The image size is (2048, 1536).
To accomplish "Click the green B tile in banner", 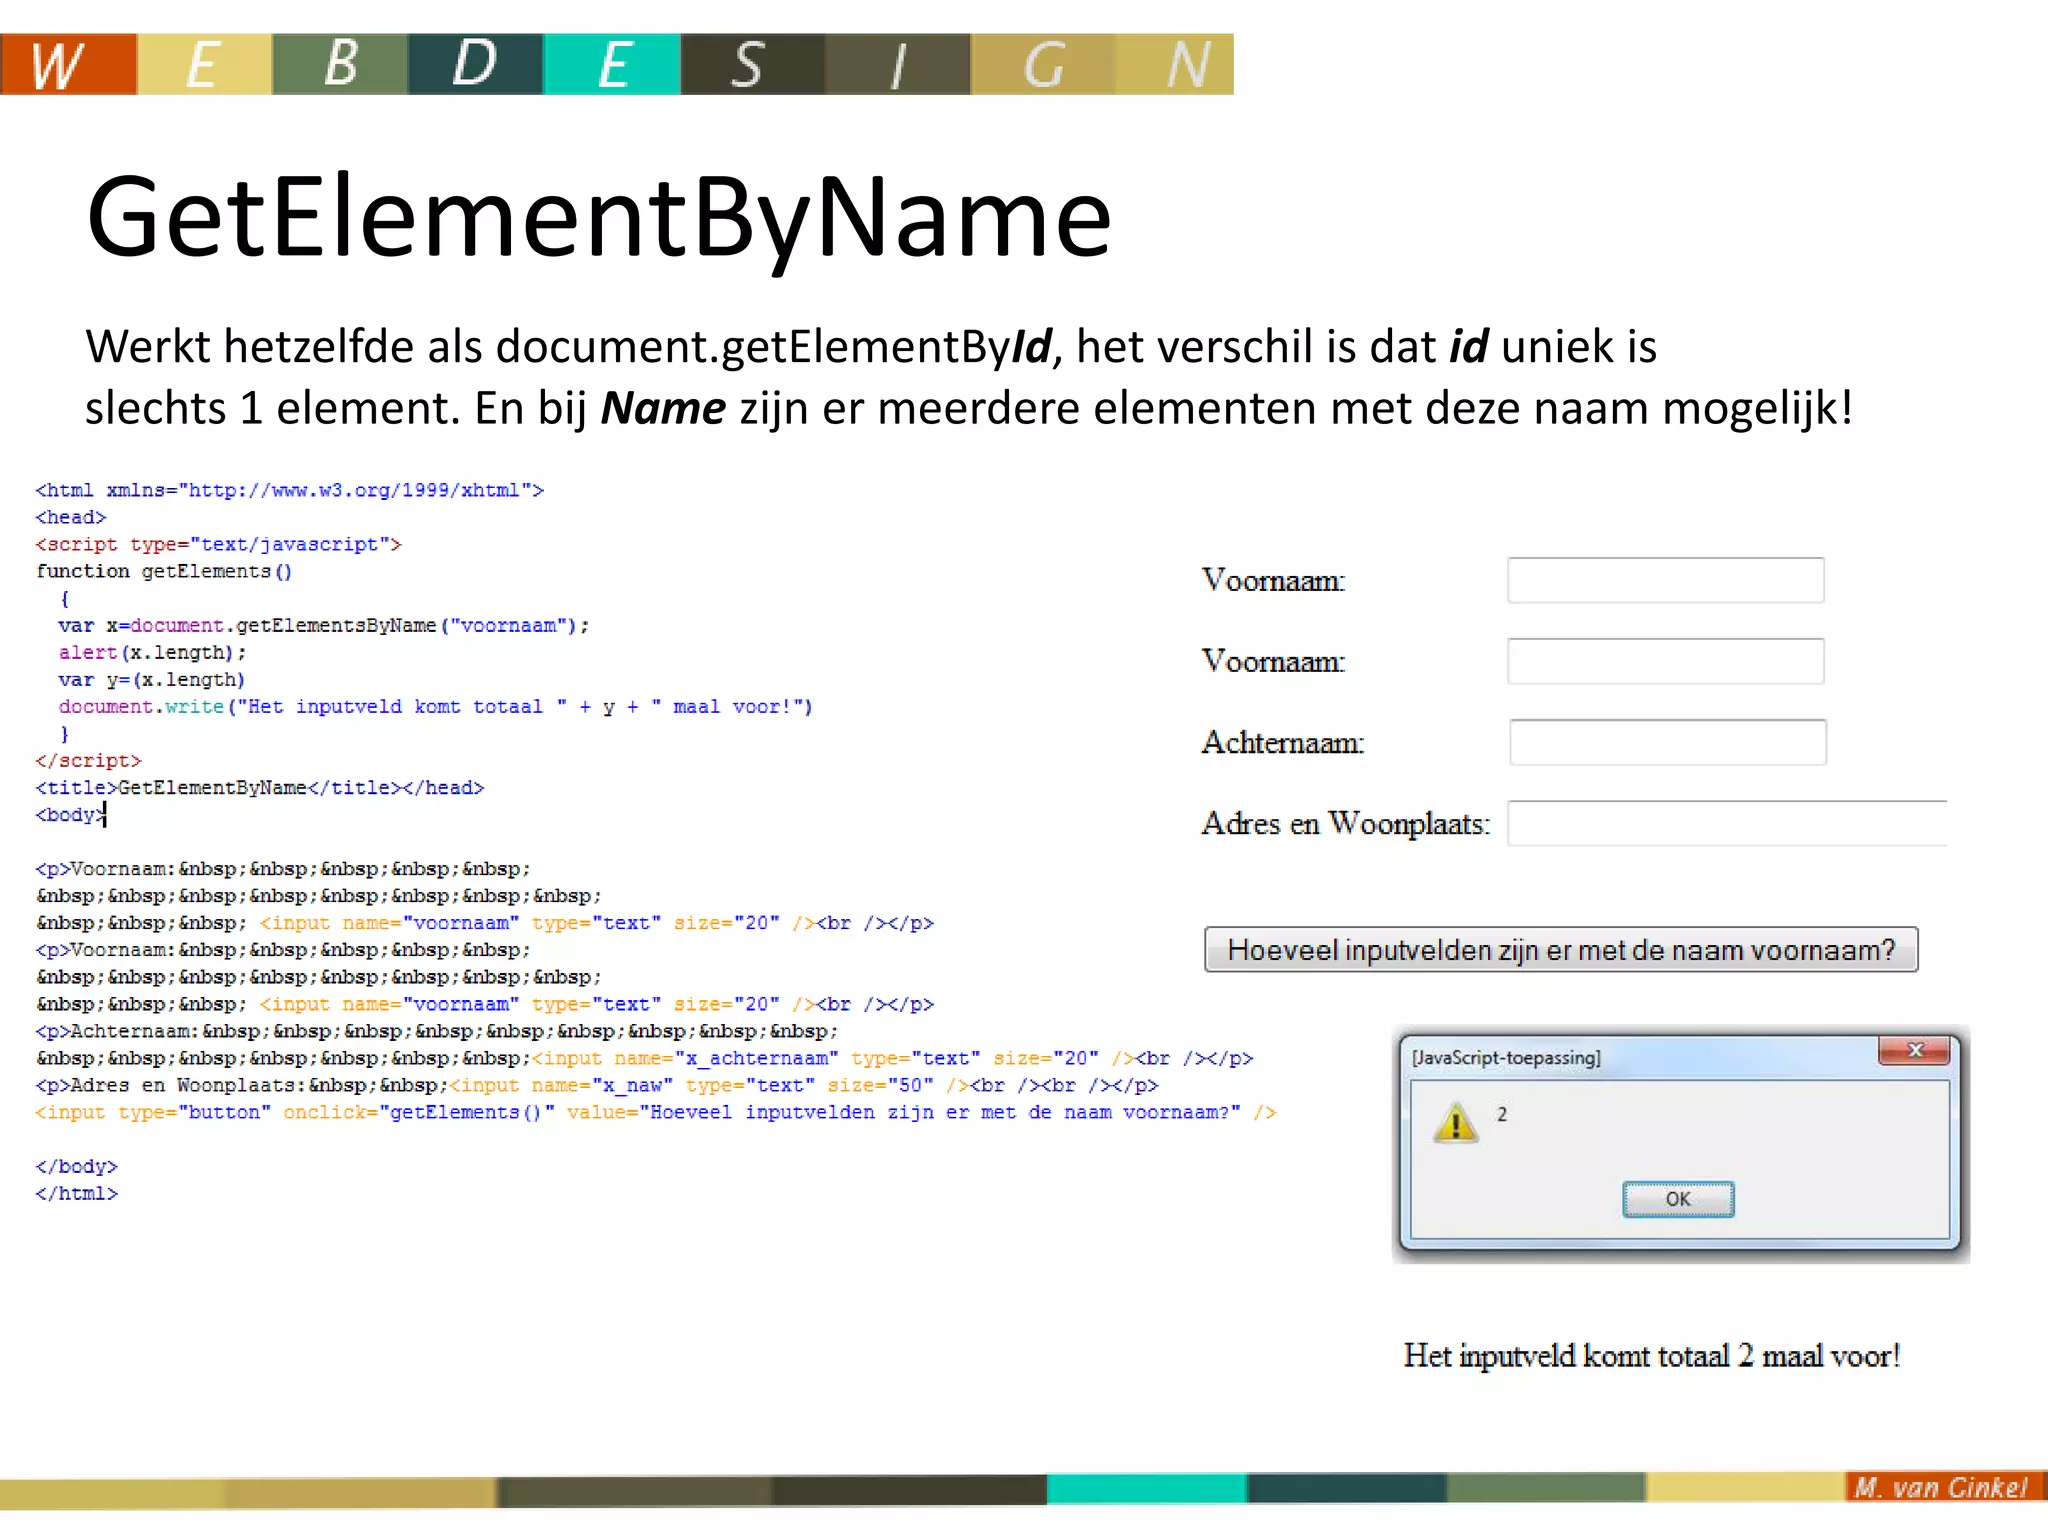I will [x=340, y=64].
